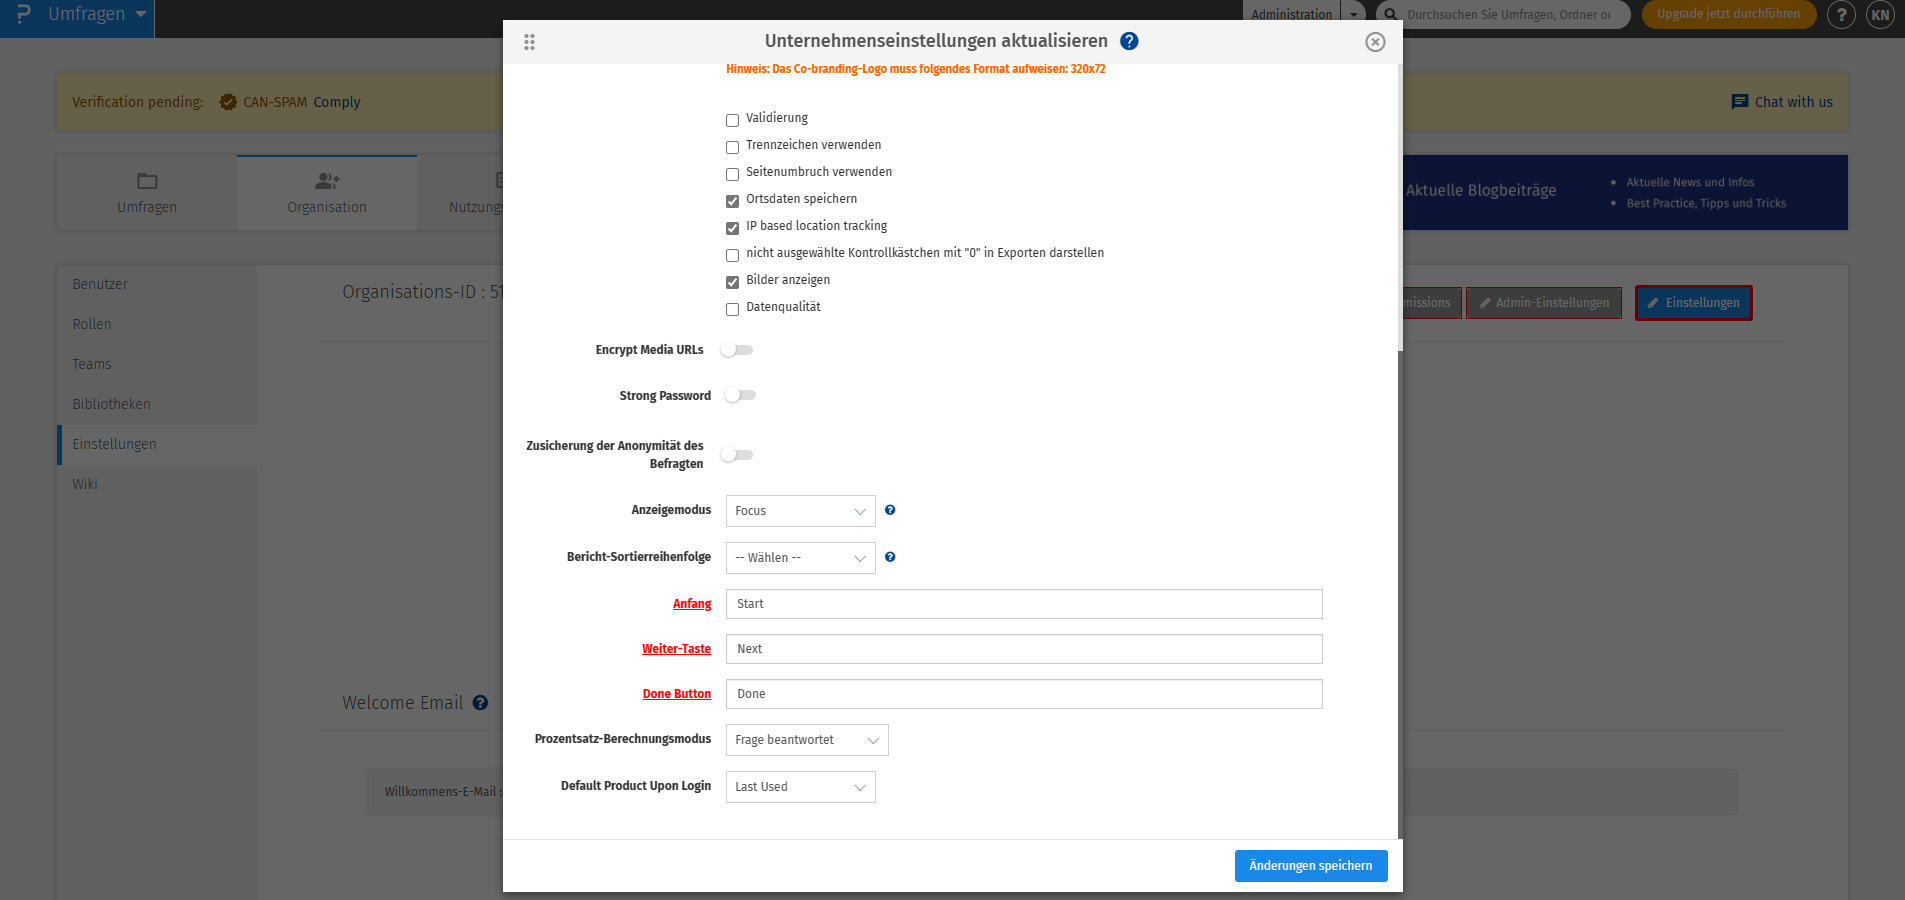Open the Anzeigemodus dropdown showing Focus

(799, 510)
